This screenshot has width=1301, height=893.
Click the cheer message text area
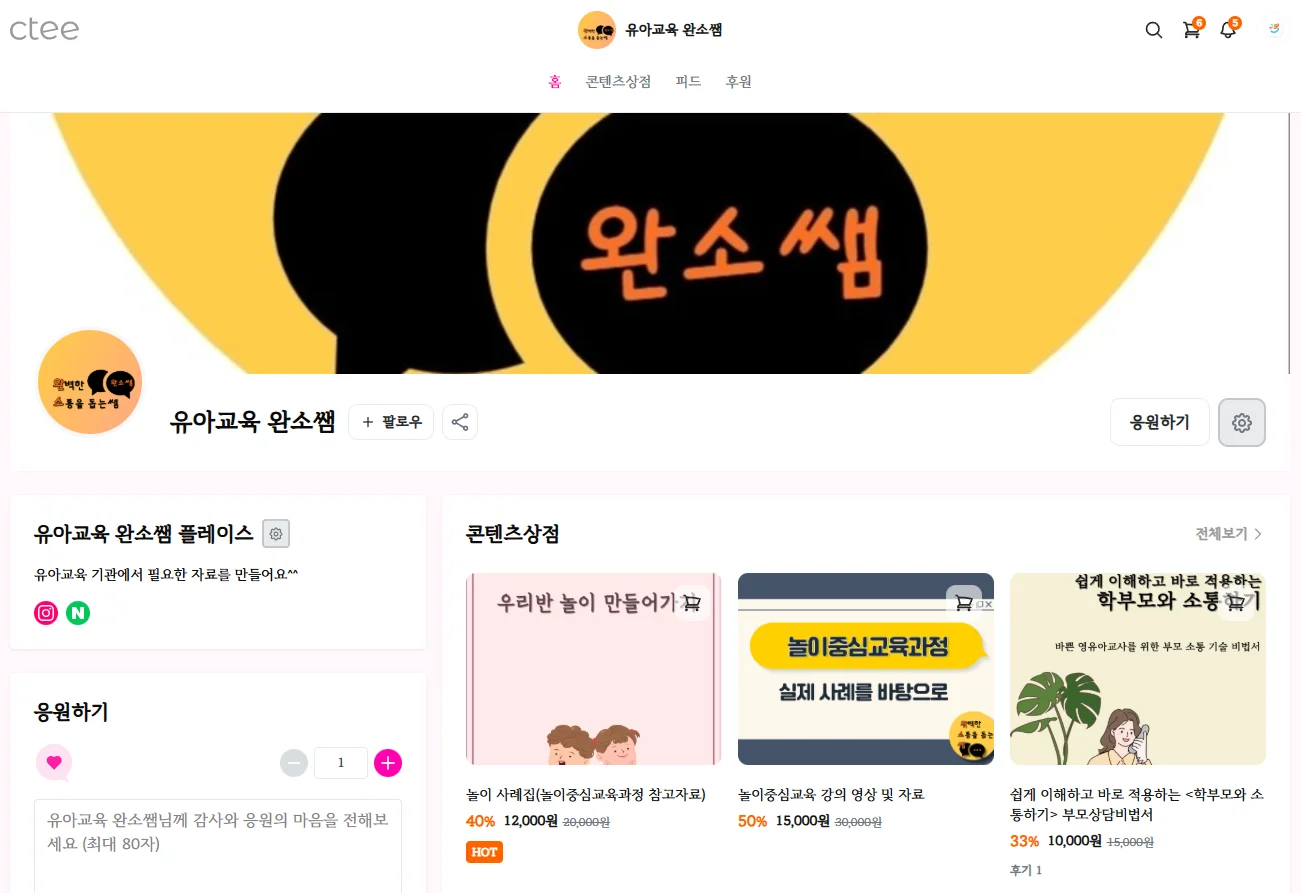click(218, 846)
